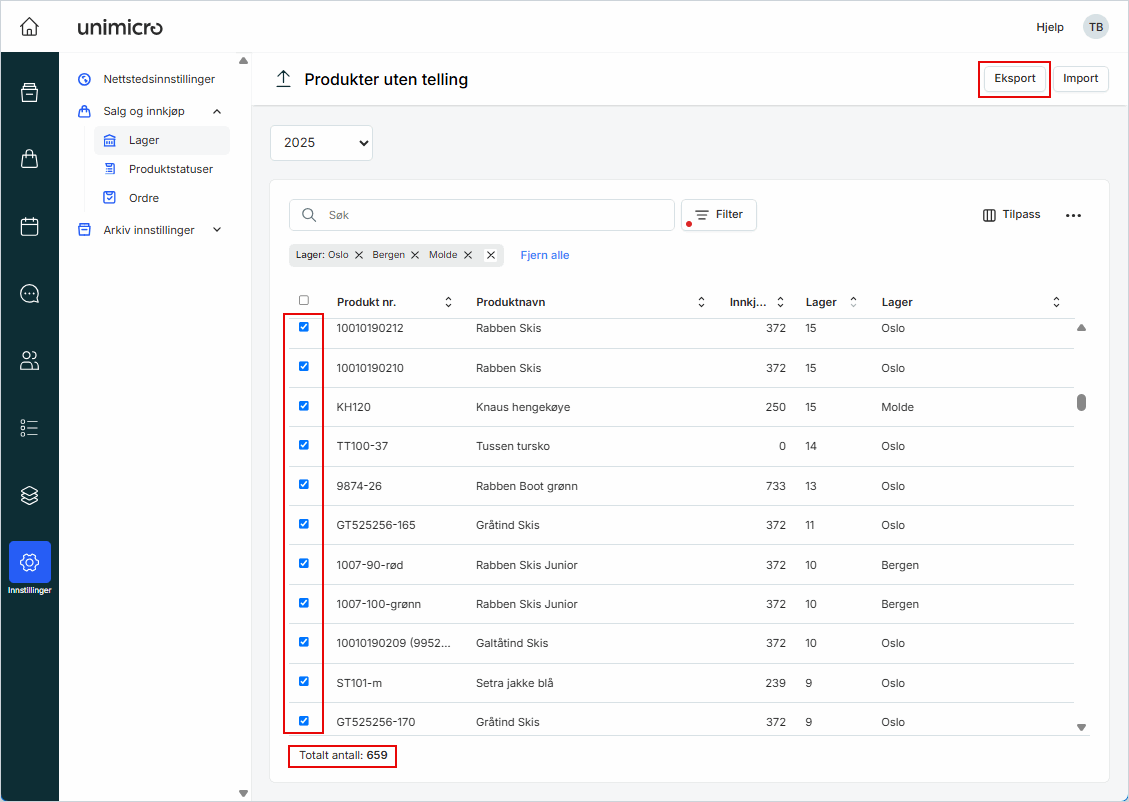The width and height of the screenshot is (1129, 802).
Task: Open the 2025 year dropdown
Action: [x=321, y=143]
